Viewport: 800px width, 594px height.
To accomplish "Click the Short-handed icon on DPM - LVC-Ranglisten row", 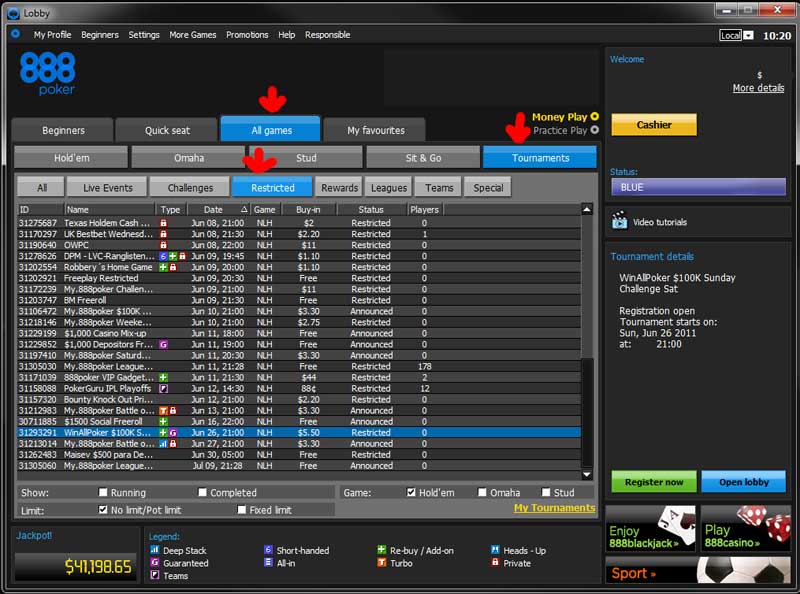I will 163,256.
